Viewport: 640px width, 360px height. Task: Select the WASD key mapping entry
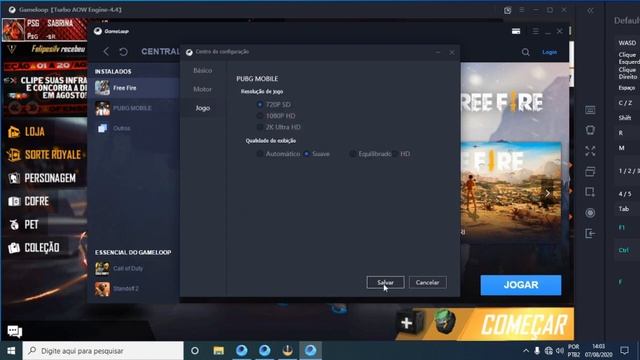click(627, 43)
